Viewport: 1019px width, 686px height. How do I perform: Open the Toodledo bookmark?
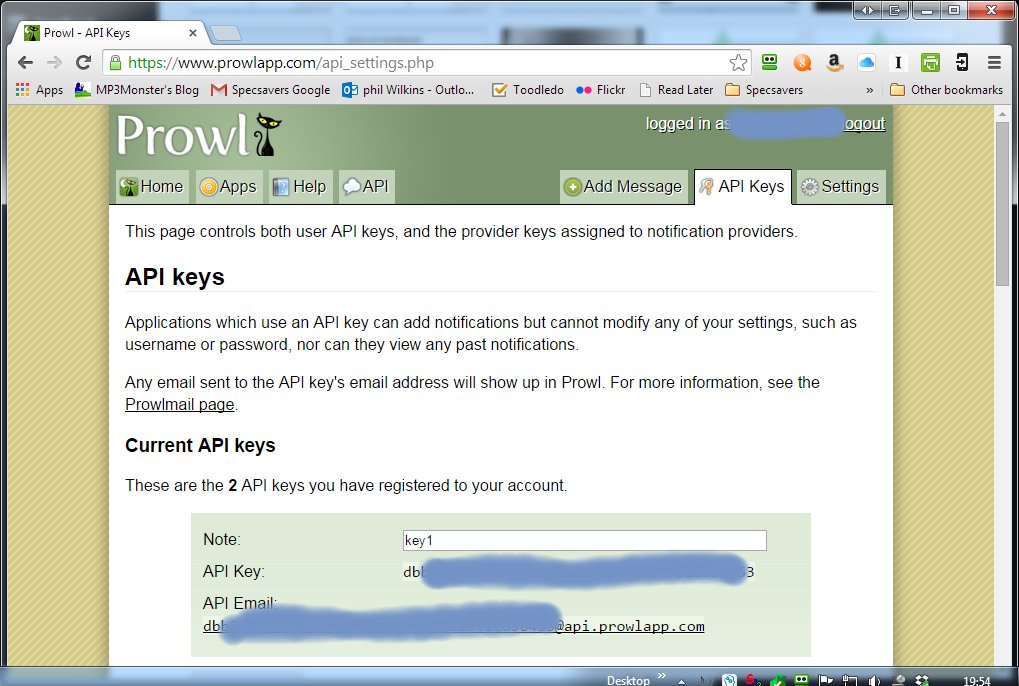point(528,90)
